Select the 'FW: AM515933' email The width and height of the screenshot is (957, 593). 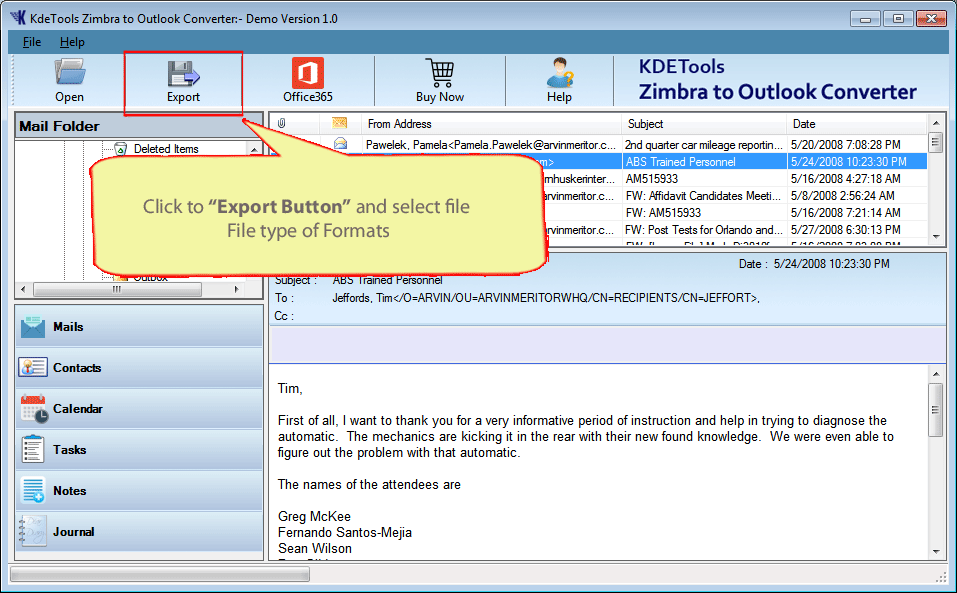pyautogui.click(x=663, y=213)
